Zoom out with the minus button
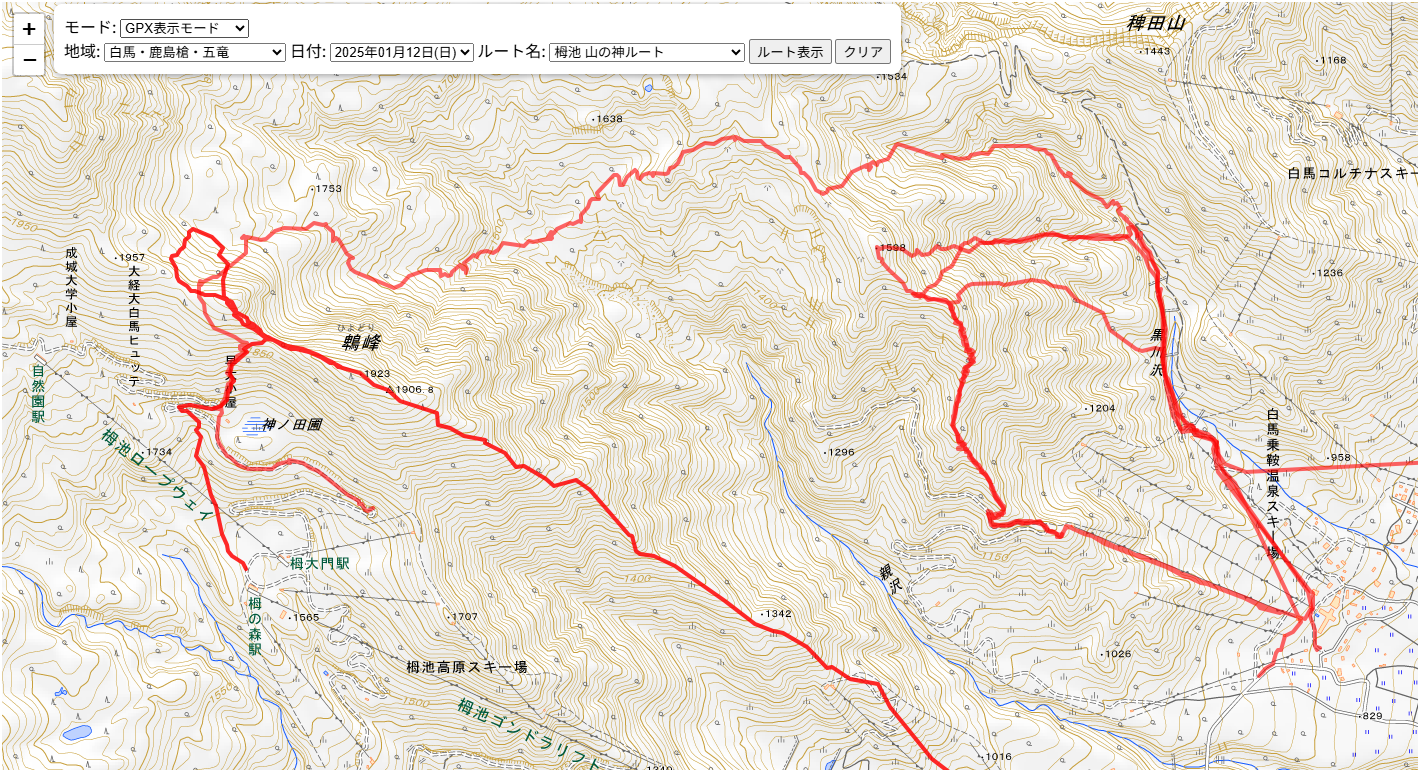This screenshot has width=1418, height=770. [x=29, y=60]
